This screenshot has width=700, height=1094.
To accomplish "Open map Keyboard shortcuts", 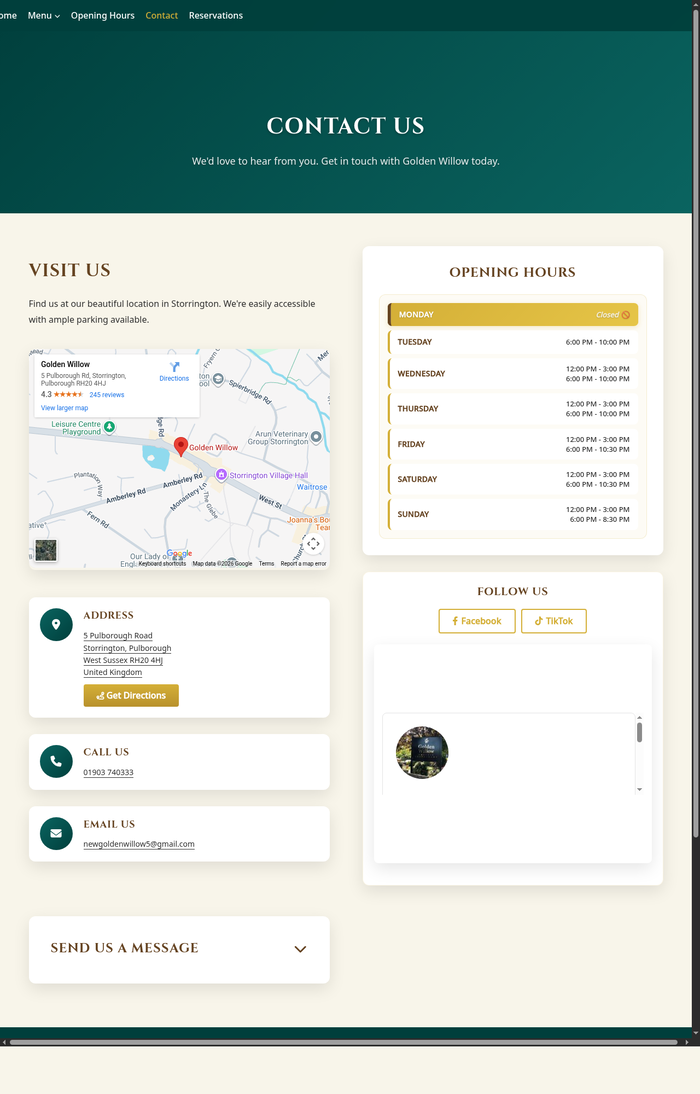I will 162,564.
